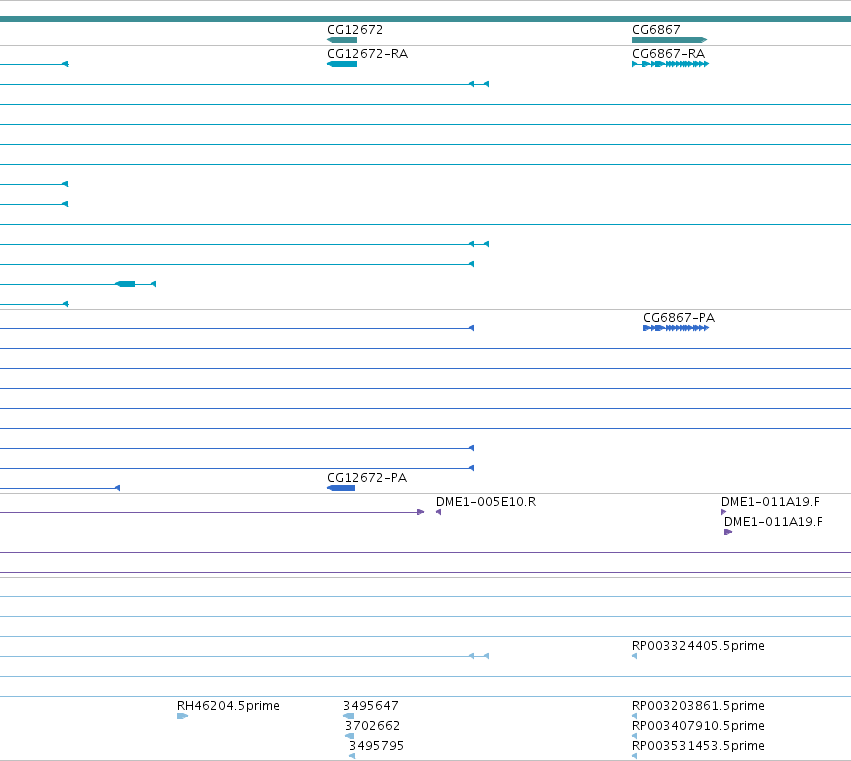The height and width of the screenshot is (761, 851).
Task: Click the CG6867 gene label
Action: pyautogui.click(x=656, y=29)
